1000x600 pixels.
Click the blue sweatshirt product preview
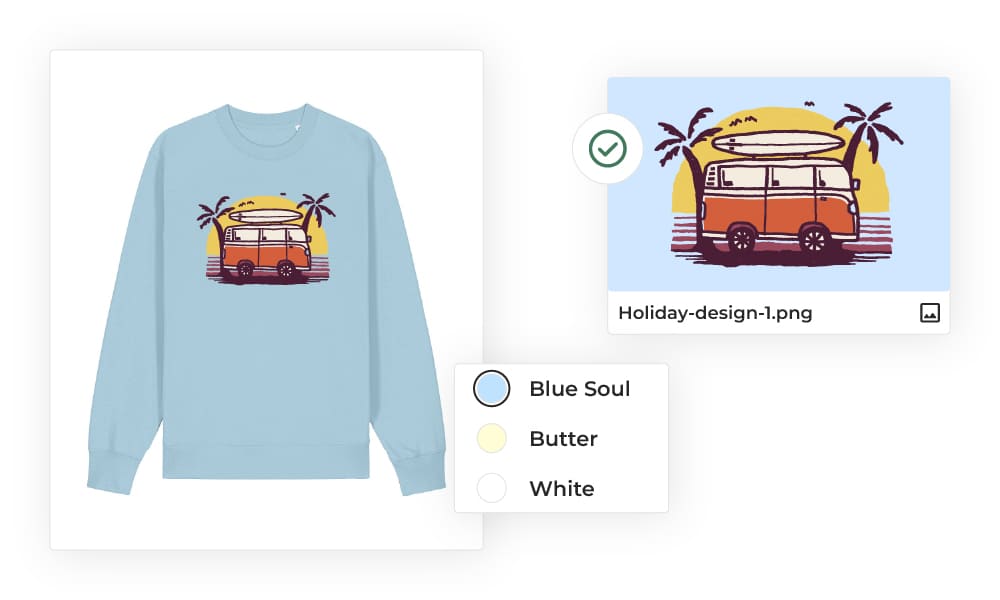click(x=267, y=300)
